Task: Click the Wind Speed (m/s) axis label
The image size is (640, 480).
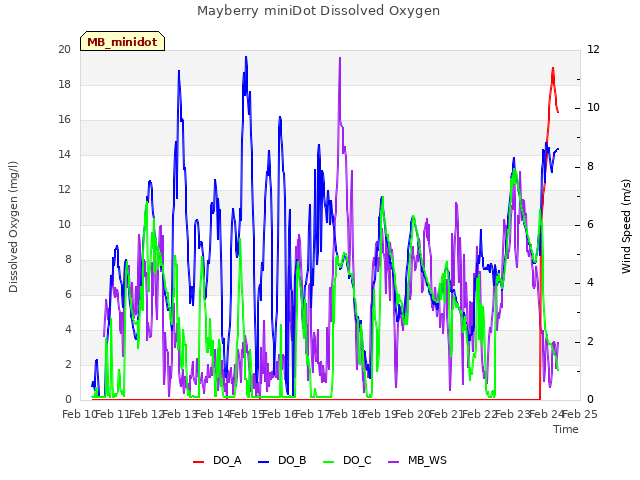Action: coord(626,226)
